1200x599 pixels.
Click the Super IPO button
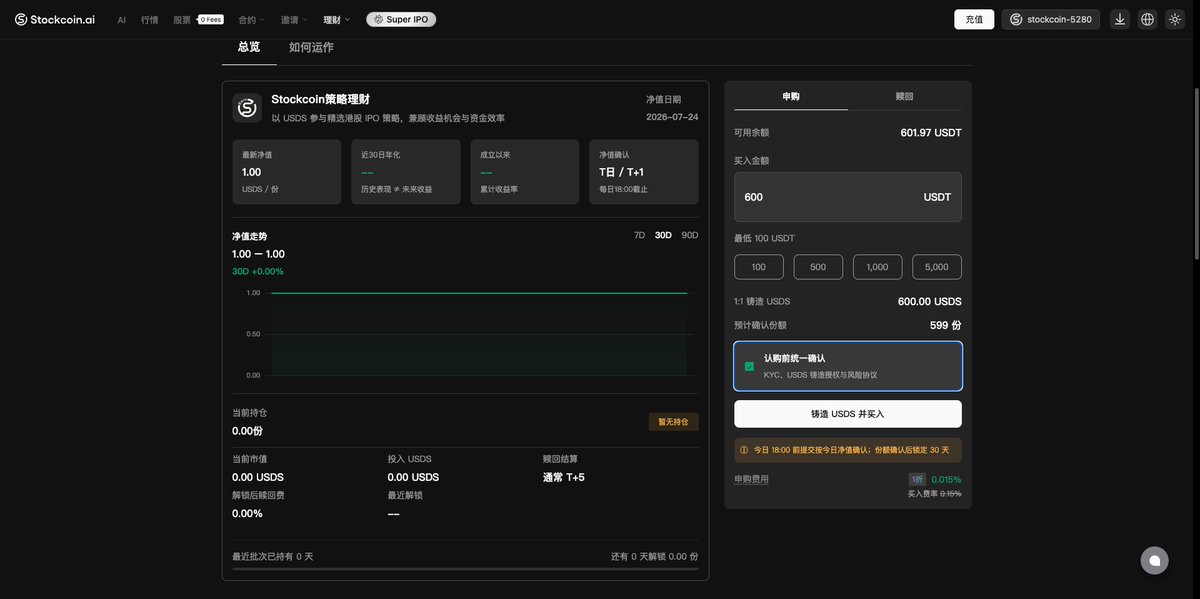pos(401,19)
